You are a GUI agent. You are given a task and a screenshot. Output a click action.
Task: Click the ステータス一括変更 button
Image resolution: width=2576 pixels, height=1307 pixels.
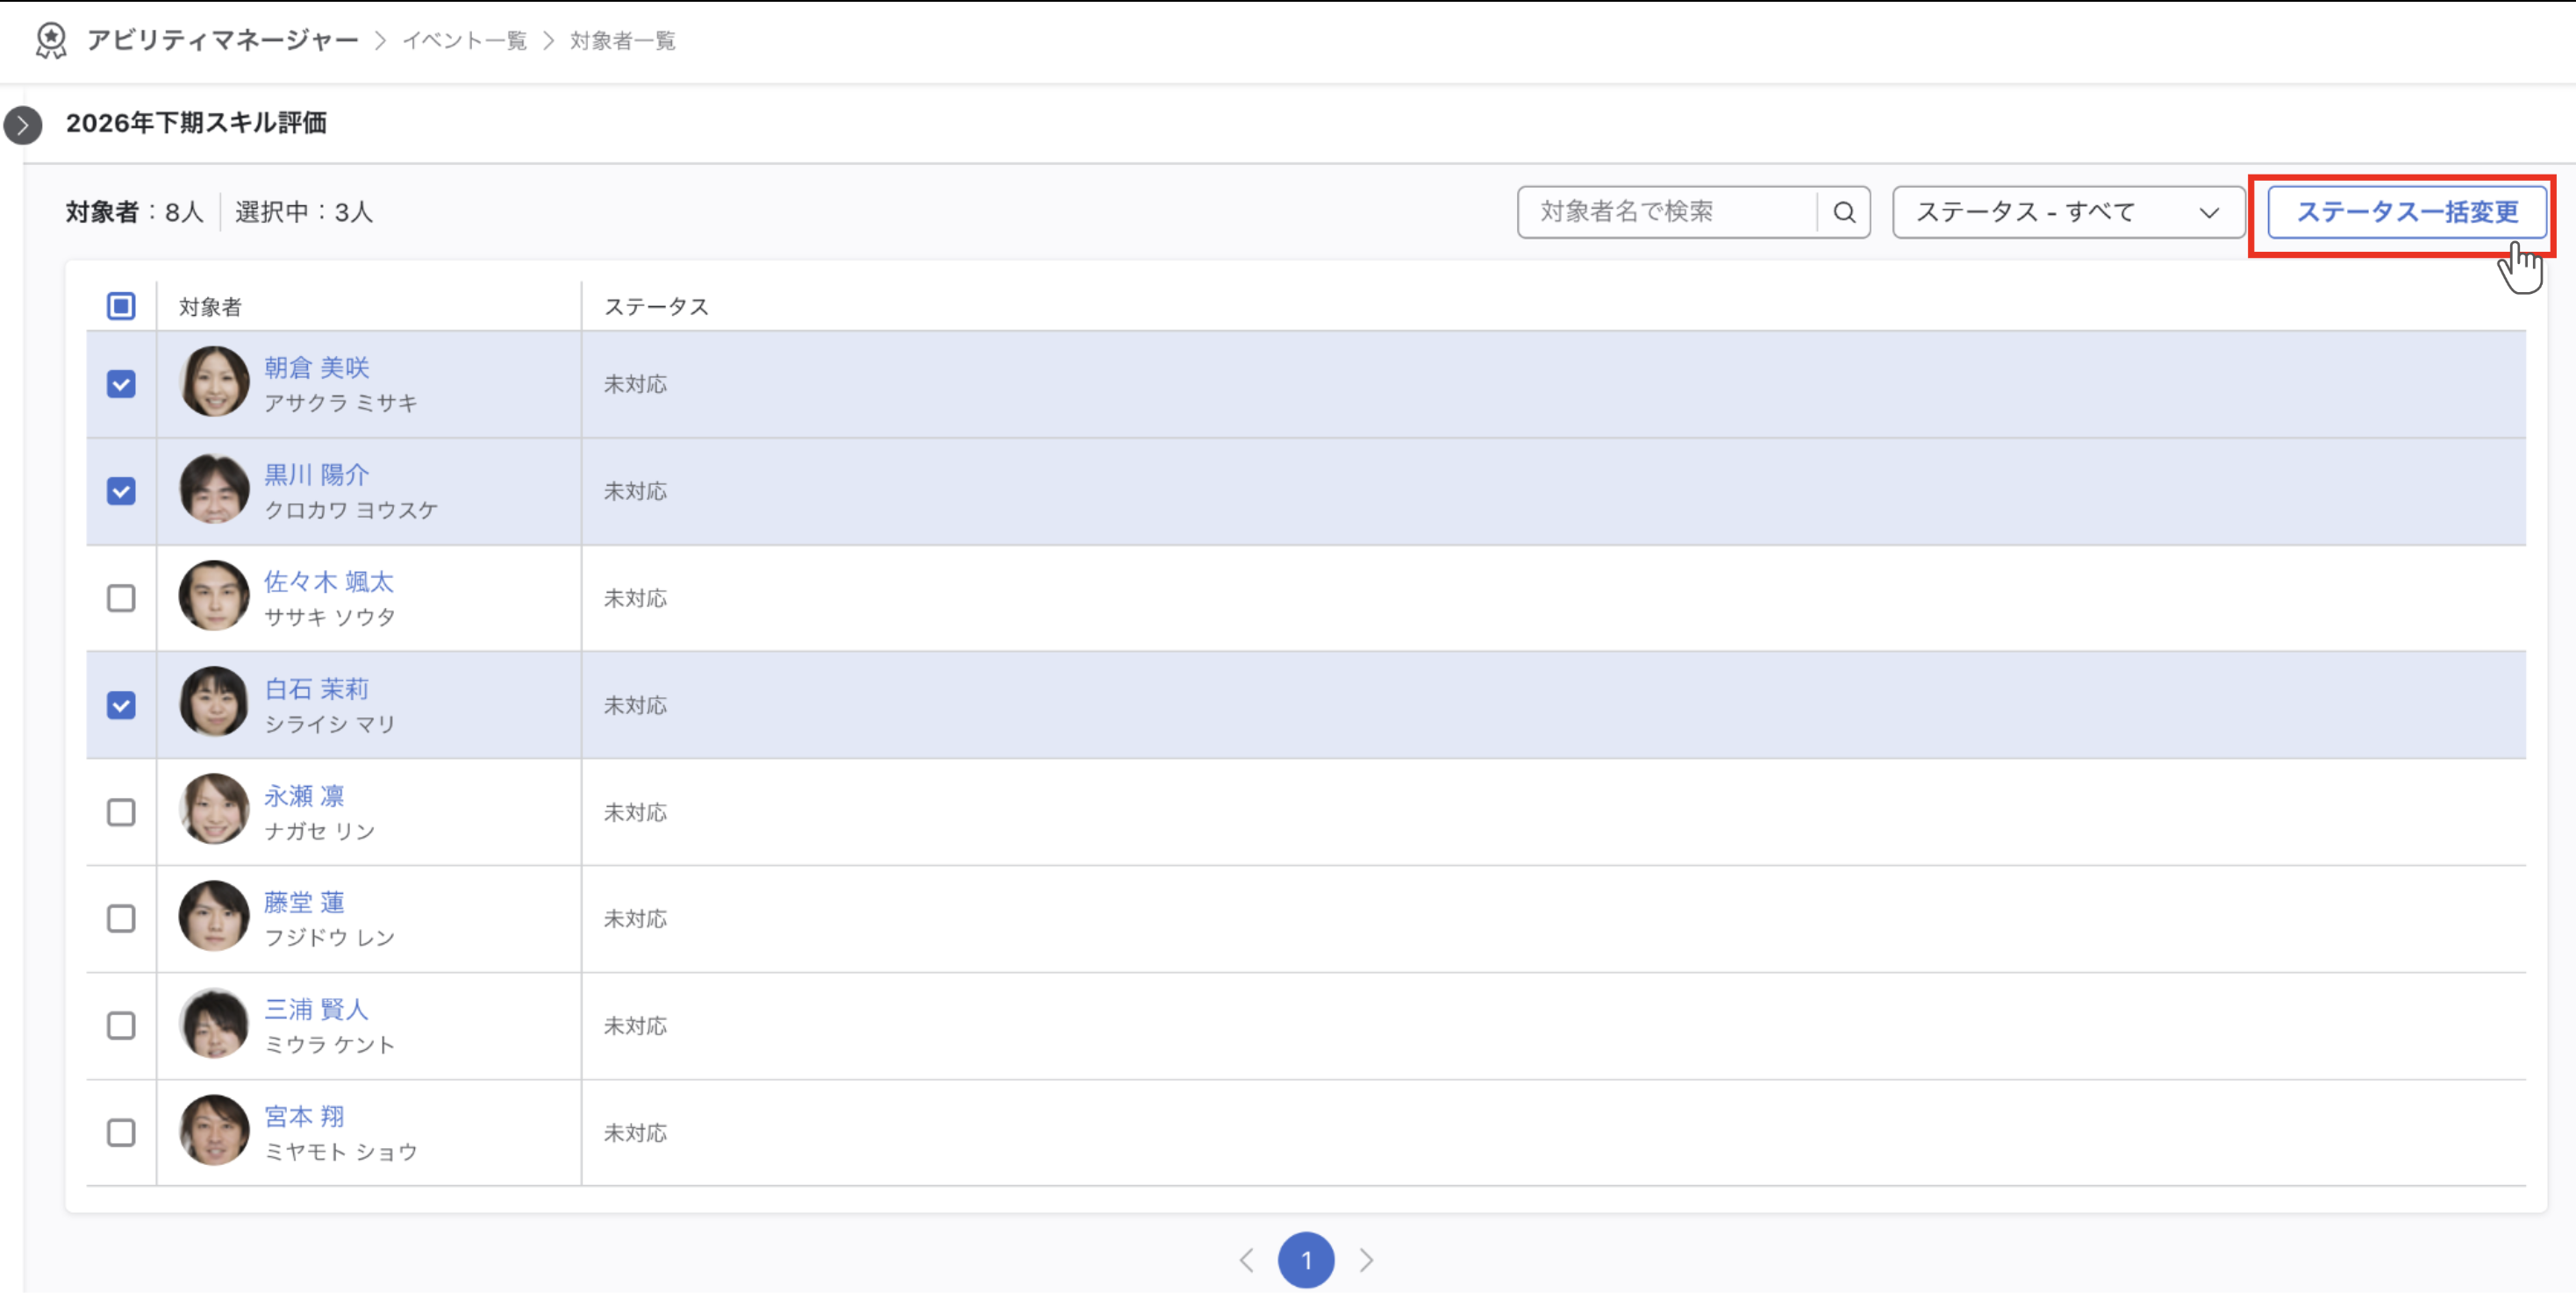(x=2406, y=213)
